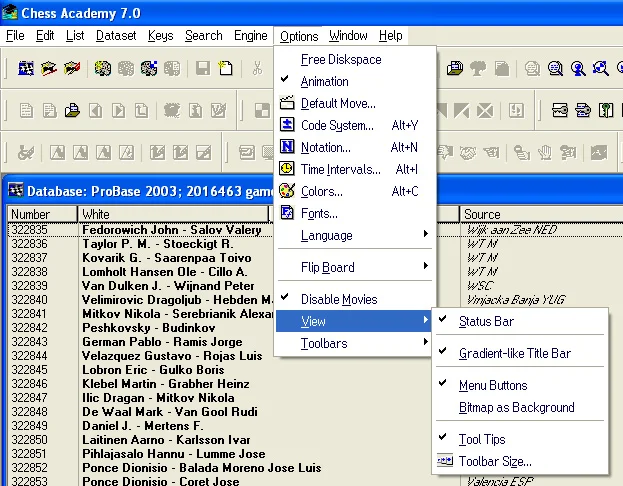The width and height of the screenshot is (623, 486).
Task: Enable Bitmap as Background
Action: [x=520, y=407]
